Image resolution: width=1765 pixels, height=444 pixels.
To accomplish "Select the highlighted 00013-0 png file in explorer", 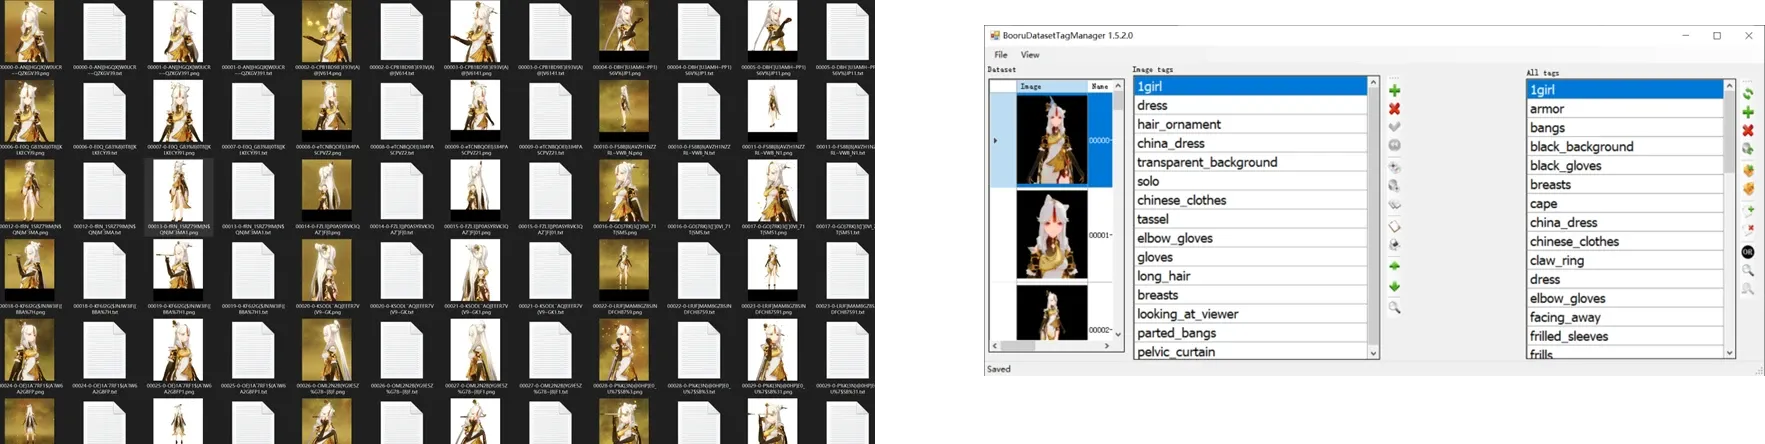I will click(x=178, y=198).
